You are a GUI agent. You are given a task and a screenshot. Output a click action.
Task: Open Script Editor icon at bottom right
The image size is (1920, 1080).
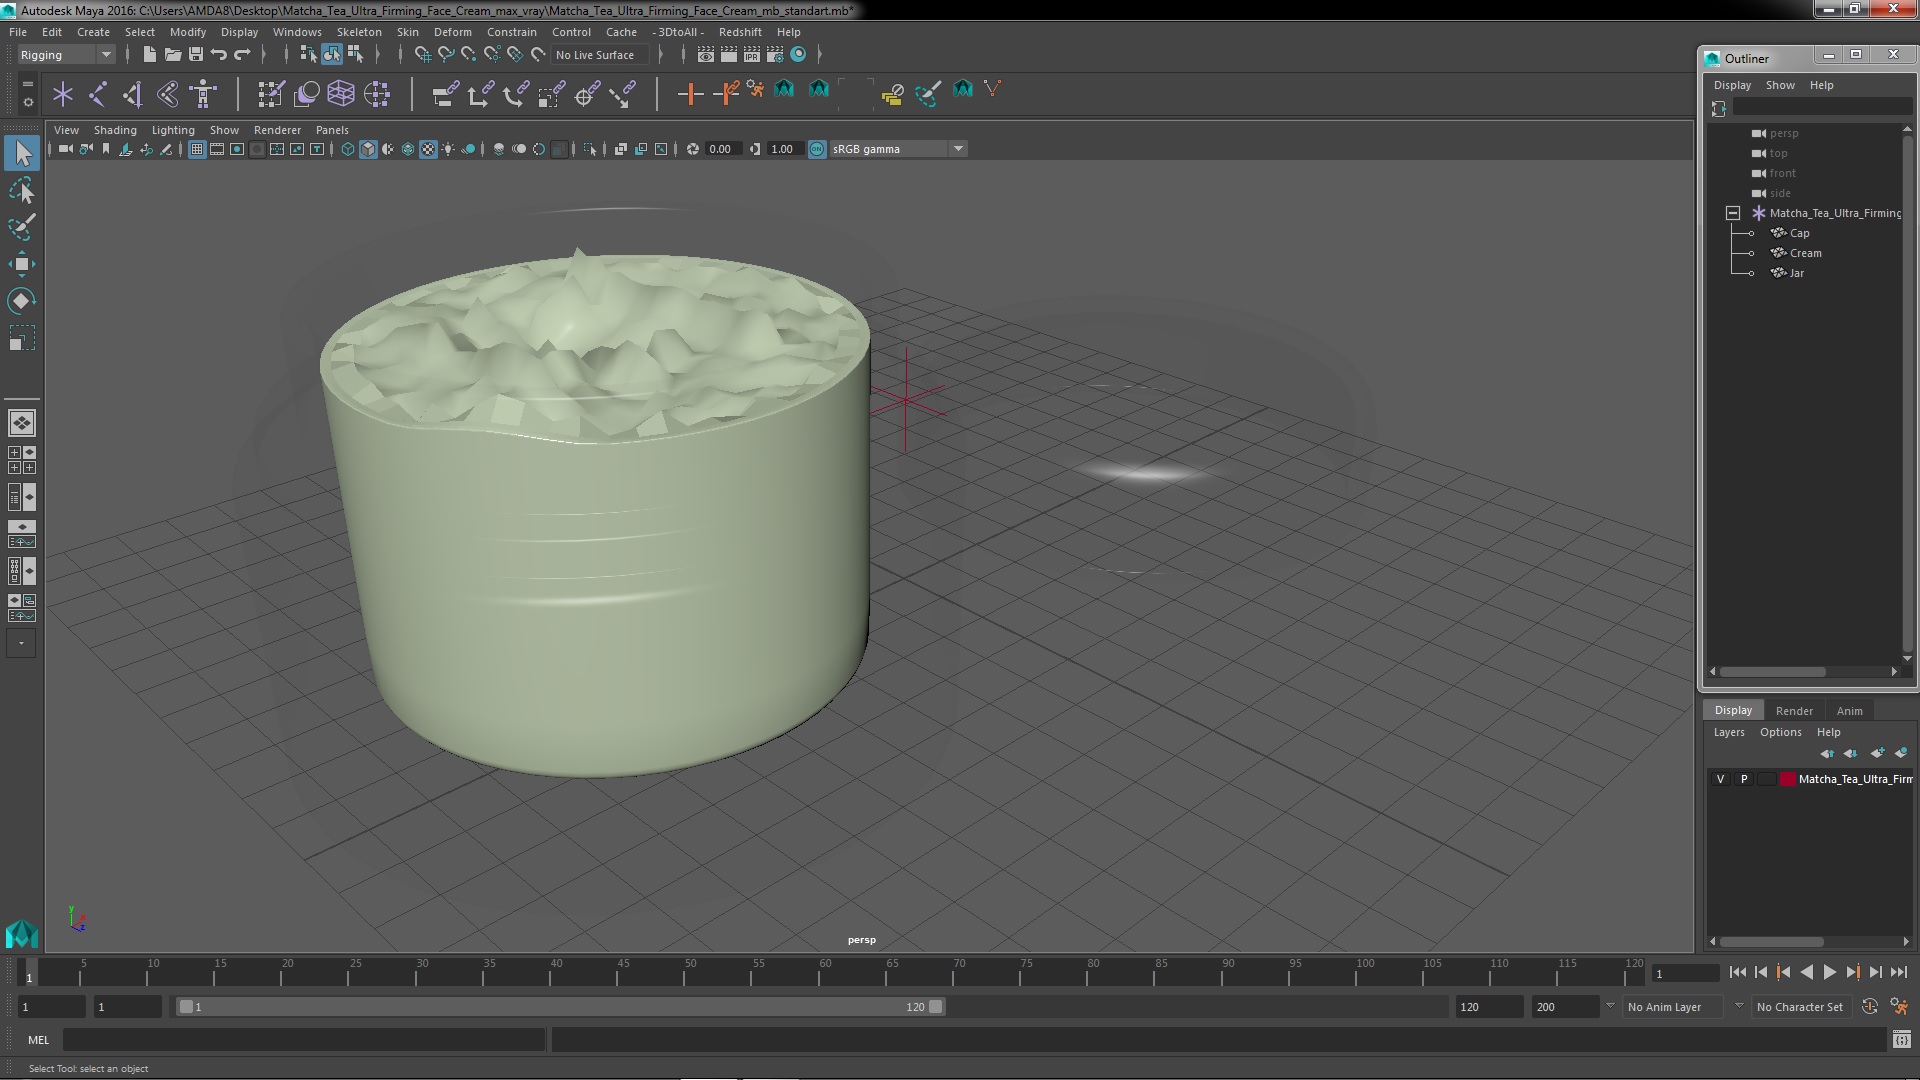[x=1901, y=1040]
